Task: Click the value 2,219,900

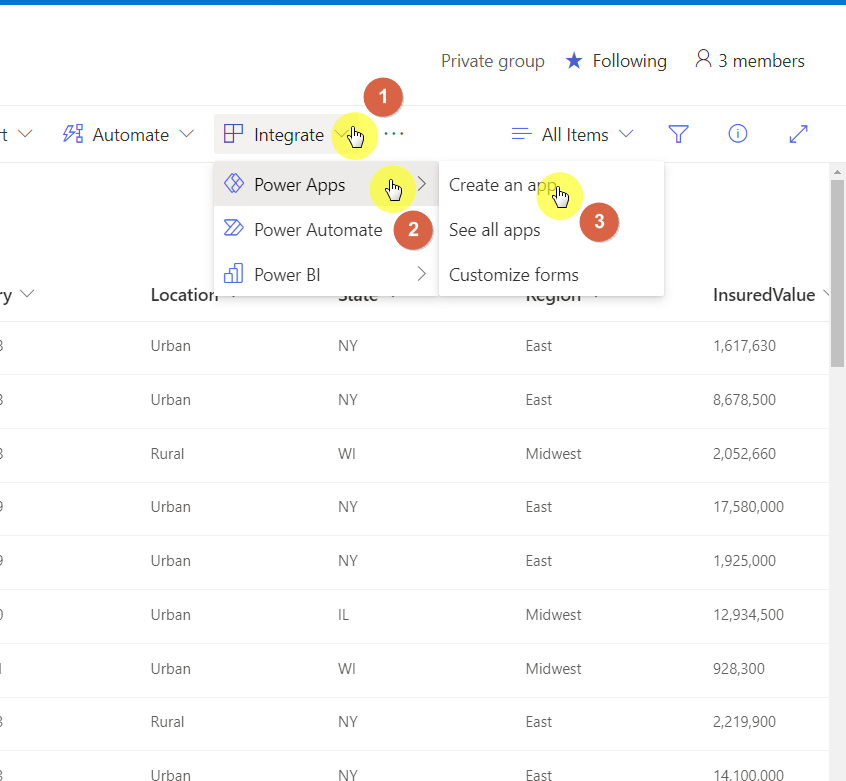Action: click(x=744, y=722)
